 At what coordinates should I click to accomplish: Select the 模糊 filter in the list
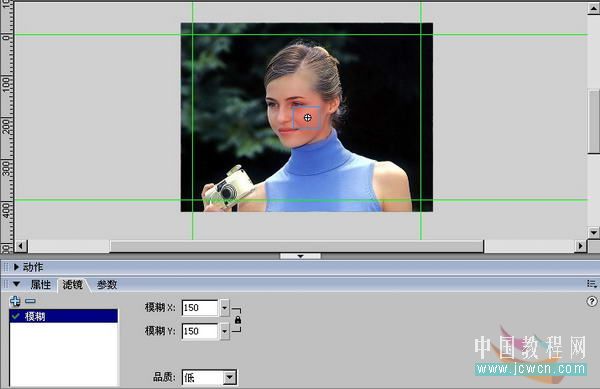tap(64, 316)
